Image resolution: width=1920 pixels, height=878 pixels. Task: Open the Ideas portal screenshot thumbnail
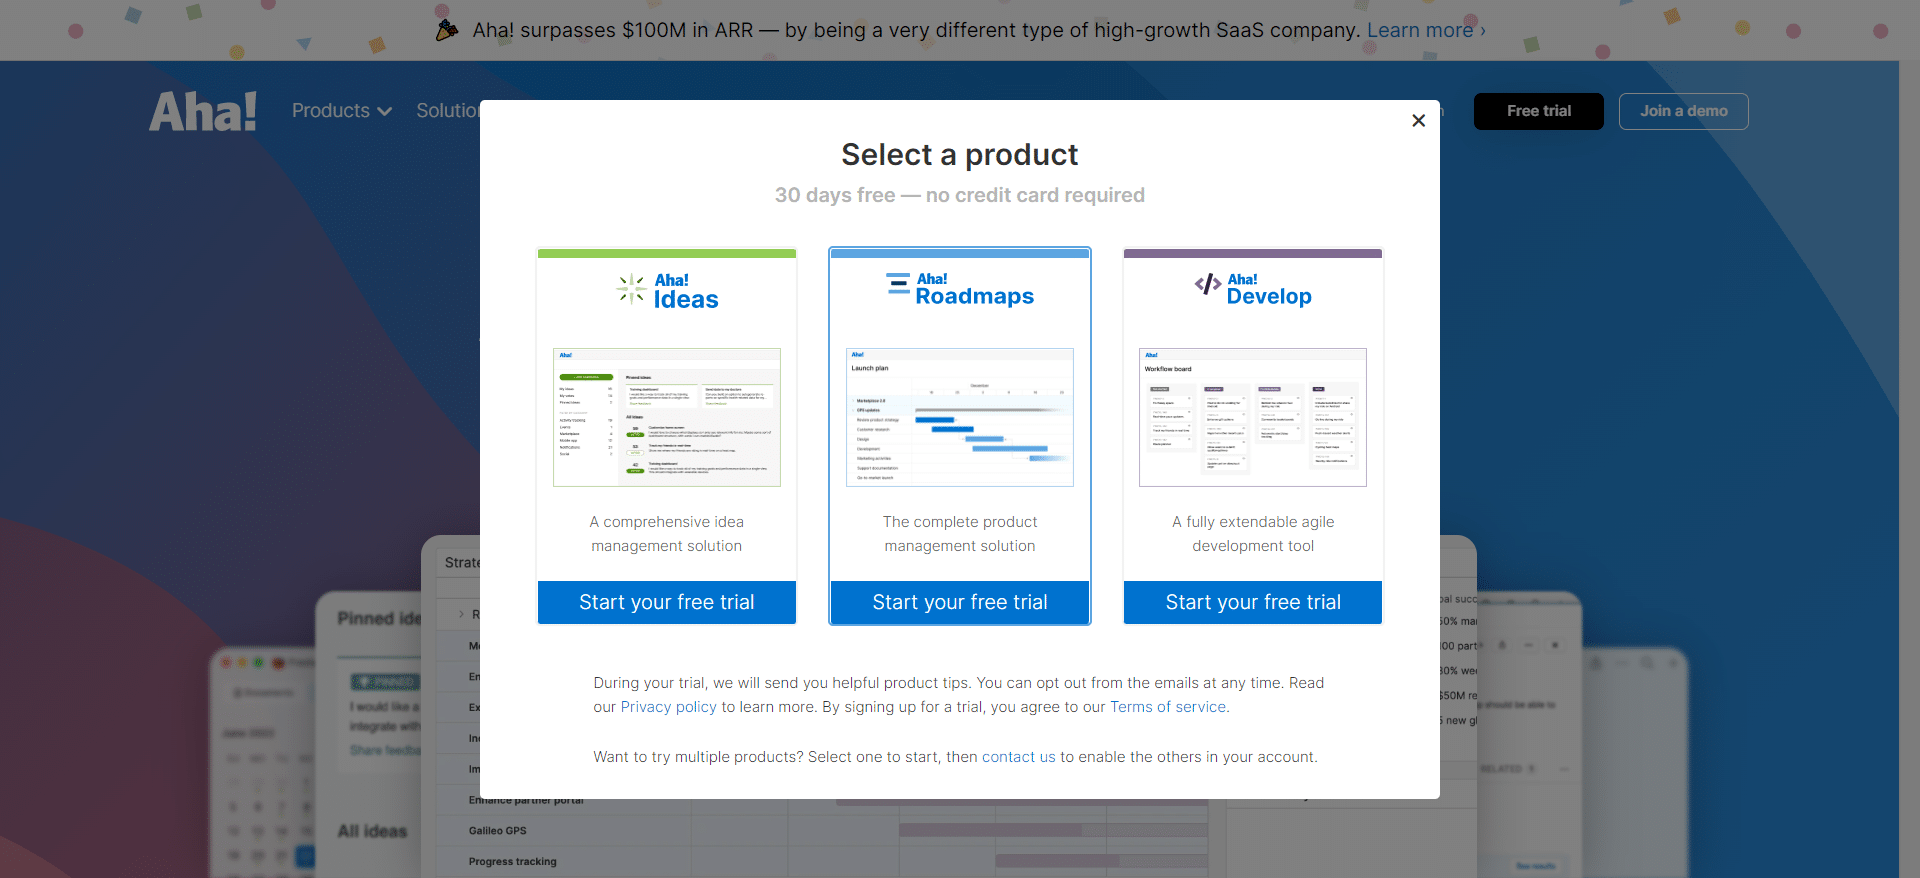[667, 417]
